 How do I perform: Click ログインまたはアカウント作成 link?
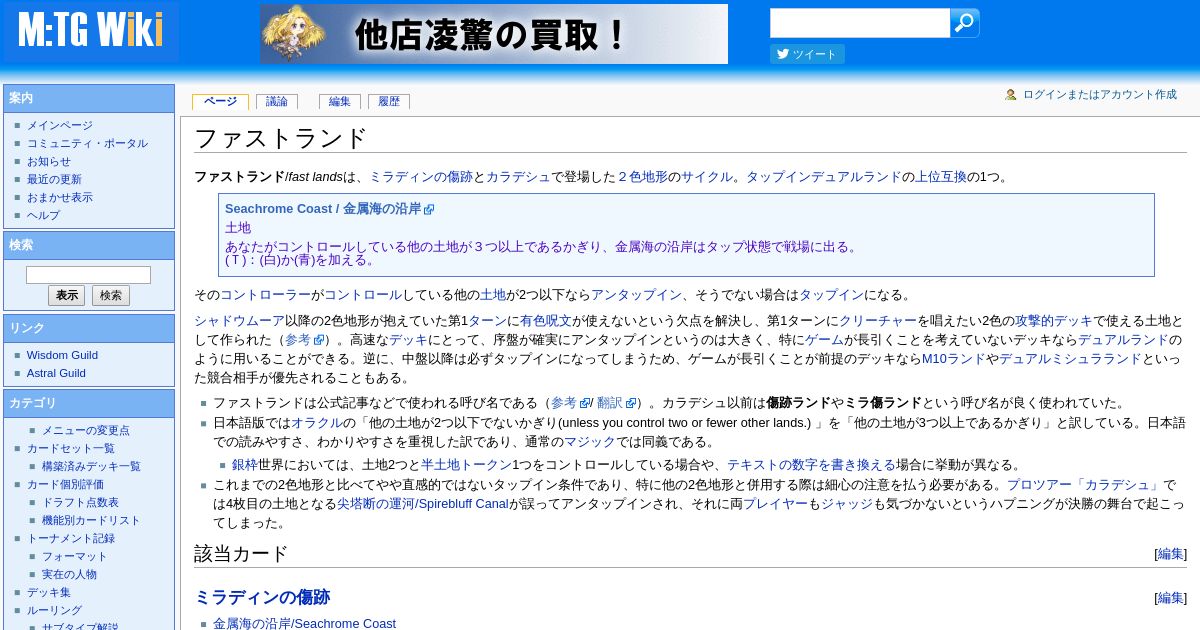[1100, 95]
